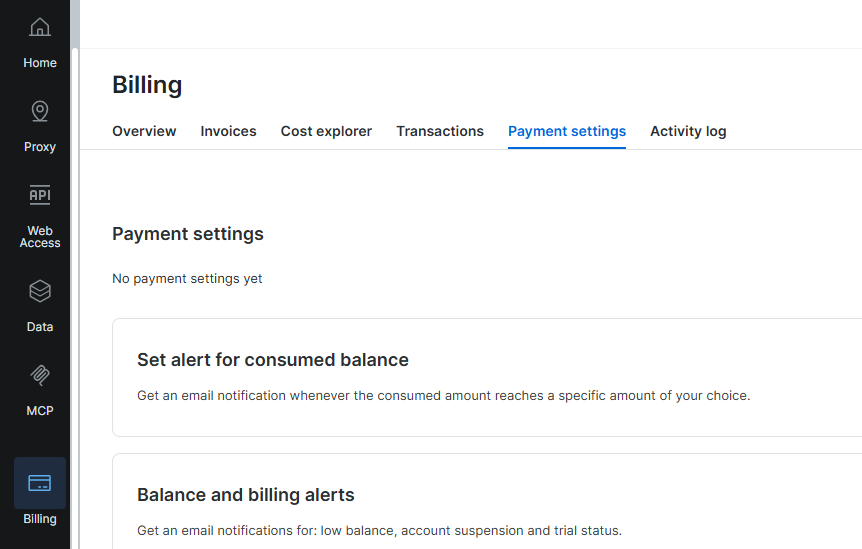Open the Data layers icon
862x549 pixels.
(40, 291)
